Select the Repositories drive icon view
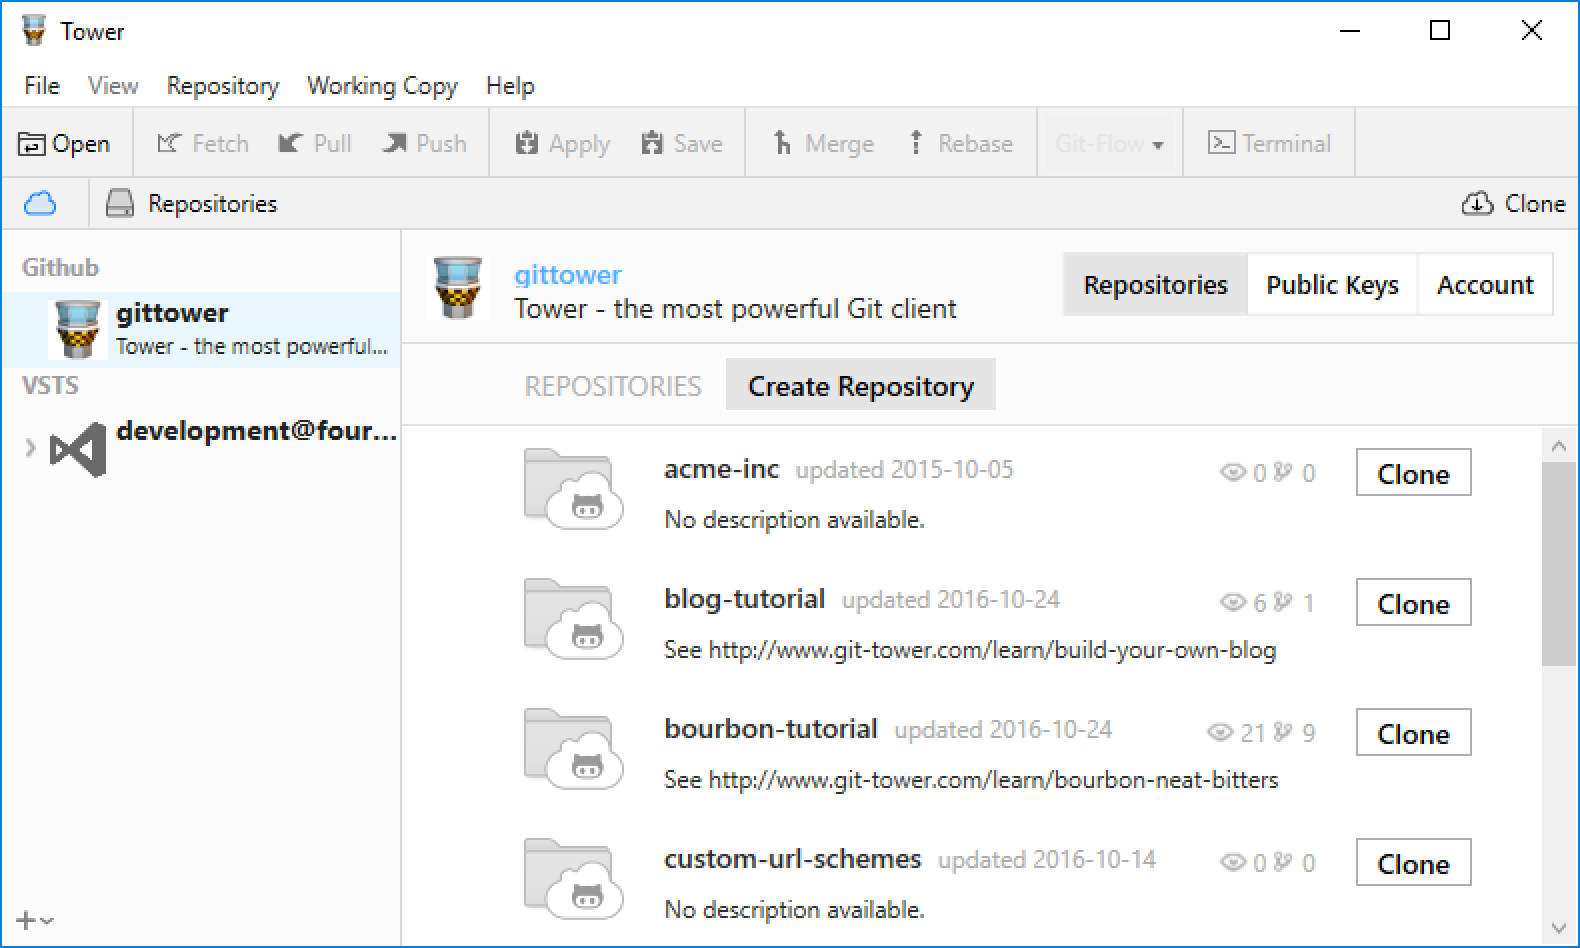This screenshot has height=948, width=1580. click(120, 204)
